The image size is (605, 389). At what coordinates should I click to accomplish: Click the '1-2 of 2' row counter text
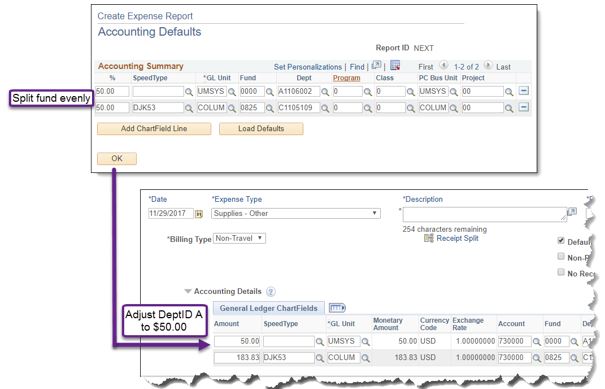(466, 67)
